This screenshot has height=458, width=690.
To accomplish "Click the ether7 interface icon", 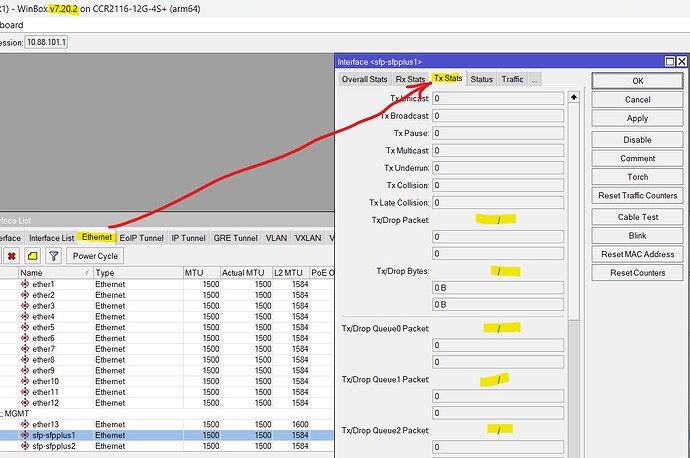I will pos(25,349).
